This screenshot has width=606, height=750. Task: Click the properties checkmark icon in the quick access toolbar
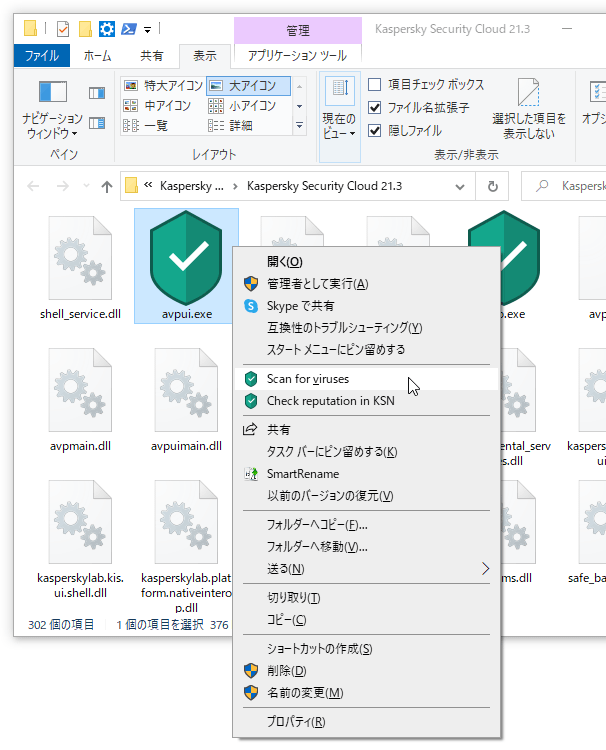click(x=63, y=29)
